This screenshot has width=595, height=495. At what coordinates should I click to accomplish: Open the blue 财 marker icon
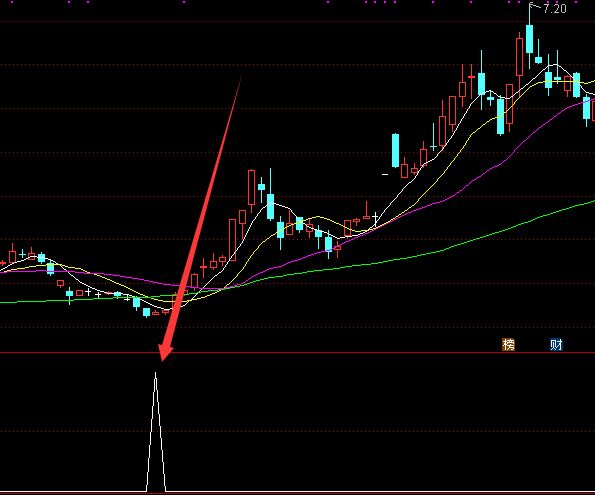pos(556,345)
